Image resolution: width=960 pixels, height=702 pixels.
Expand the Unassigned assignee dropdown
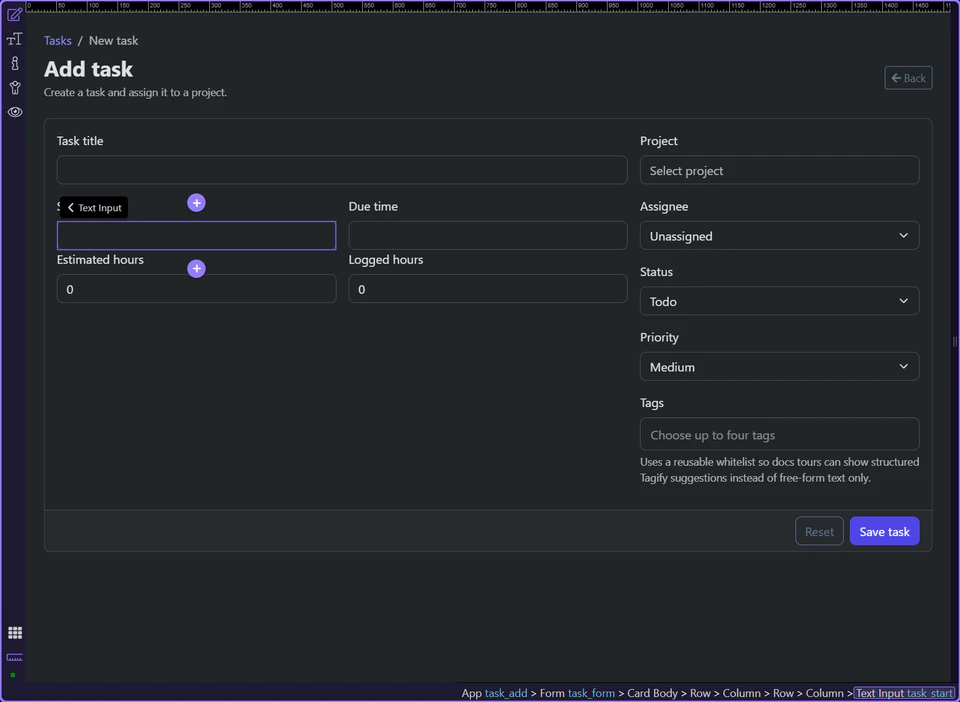click(x=779, y=235)
